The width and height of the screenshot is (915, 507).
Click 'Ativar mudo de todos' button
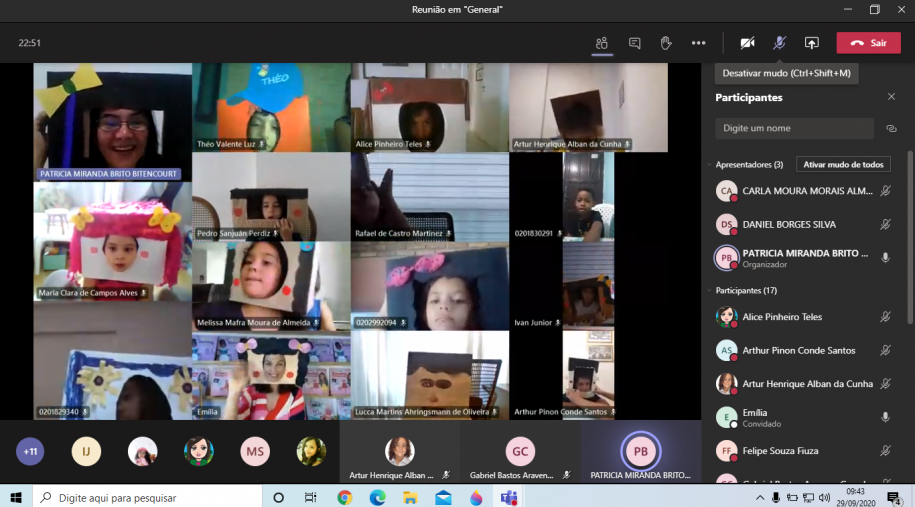(843, 165)
